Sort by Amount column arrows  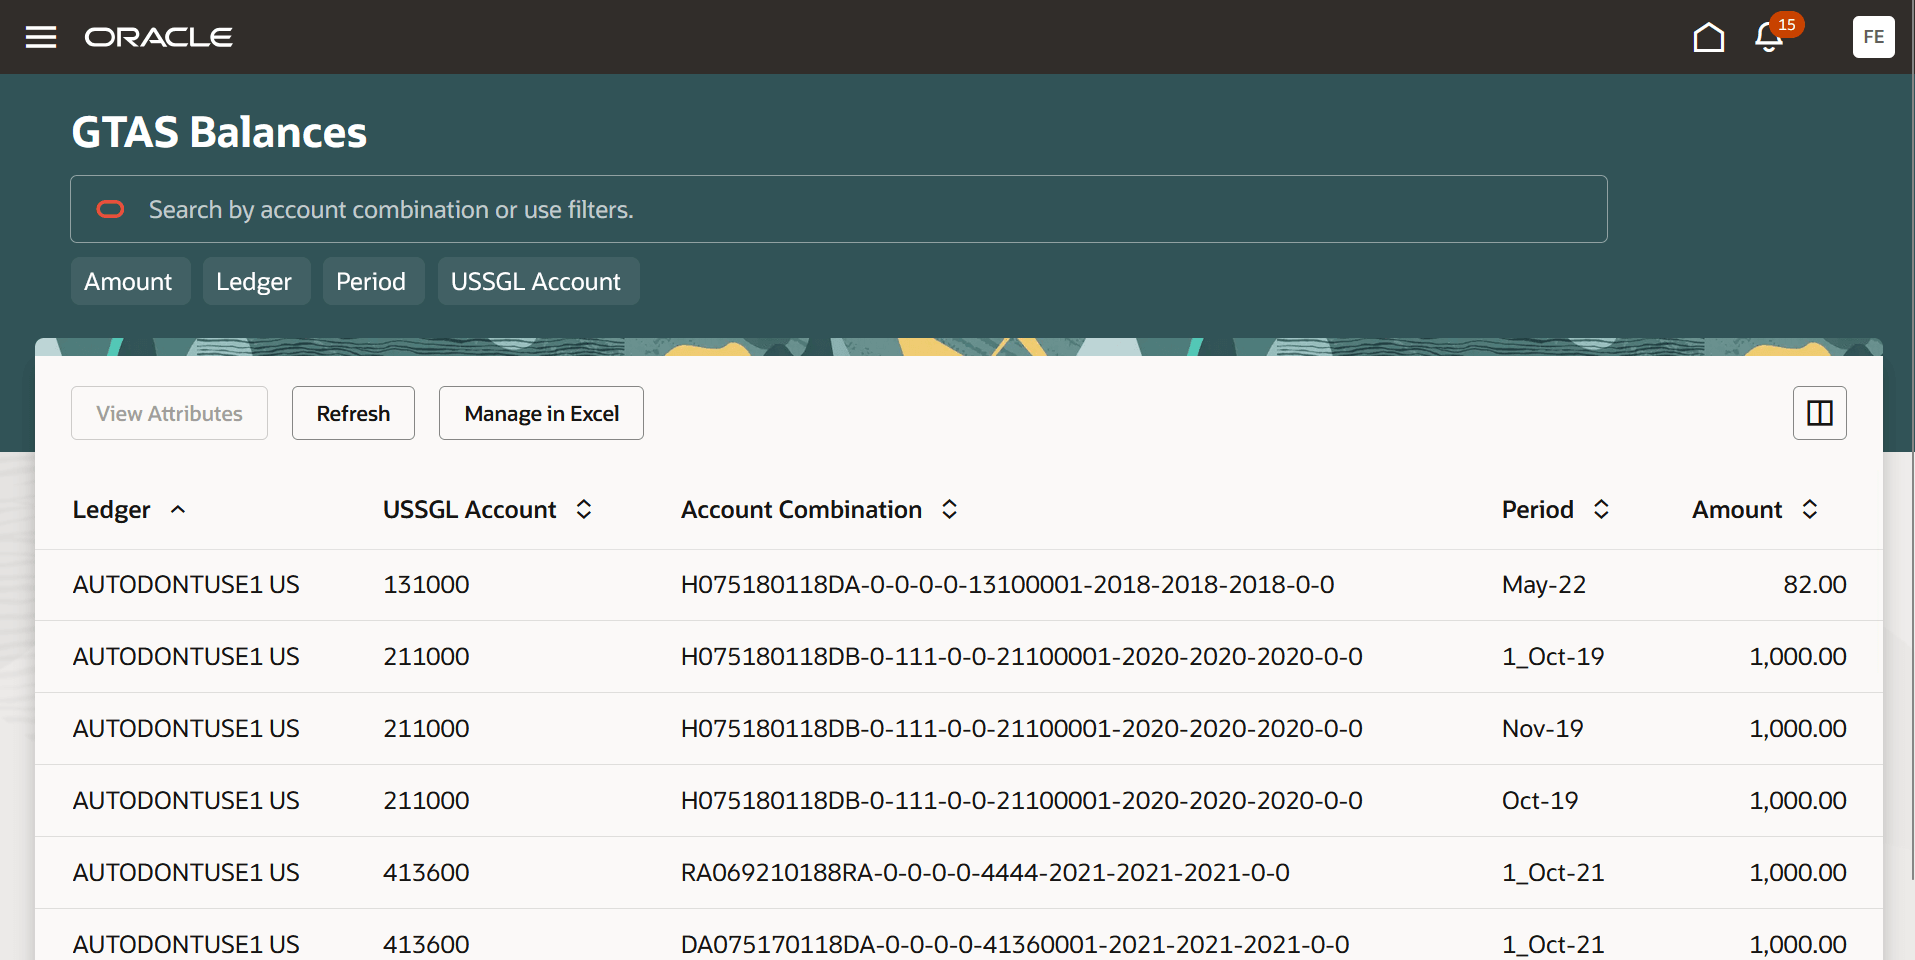tap(1810, 509)
